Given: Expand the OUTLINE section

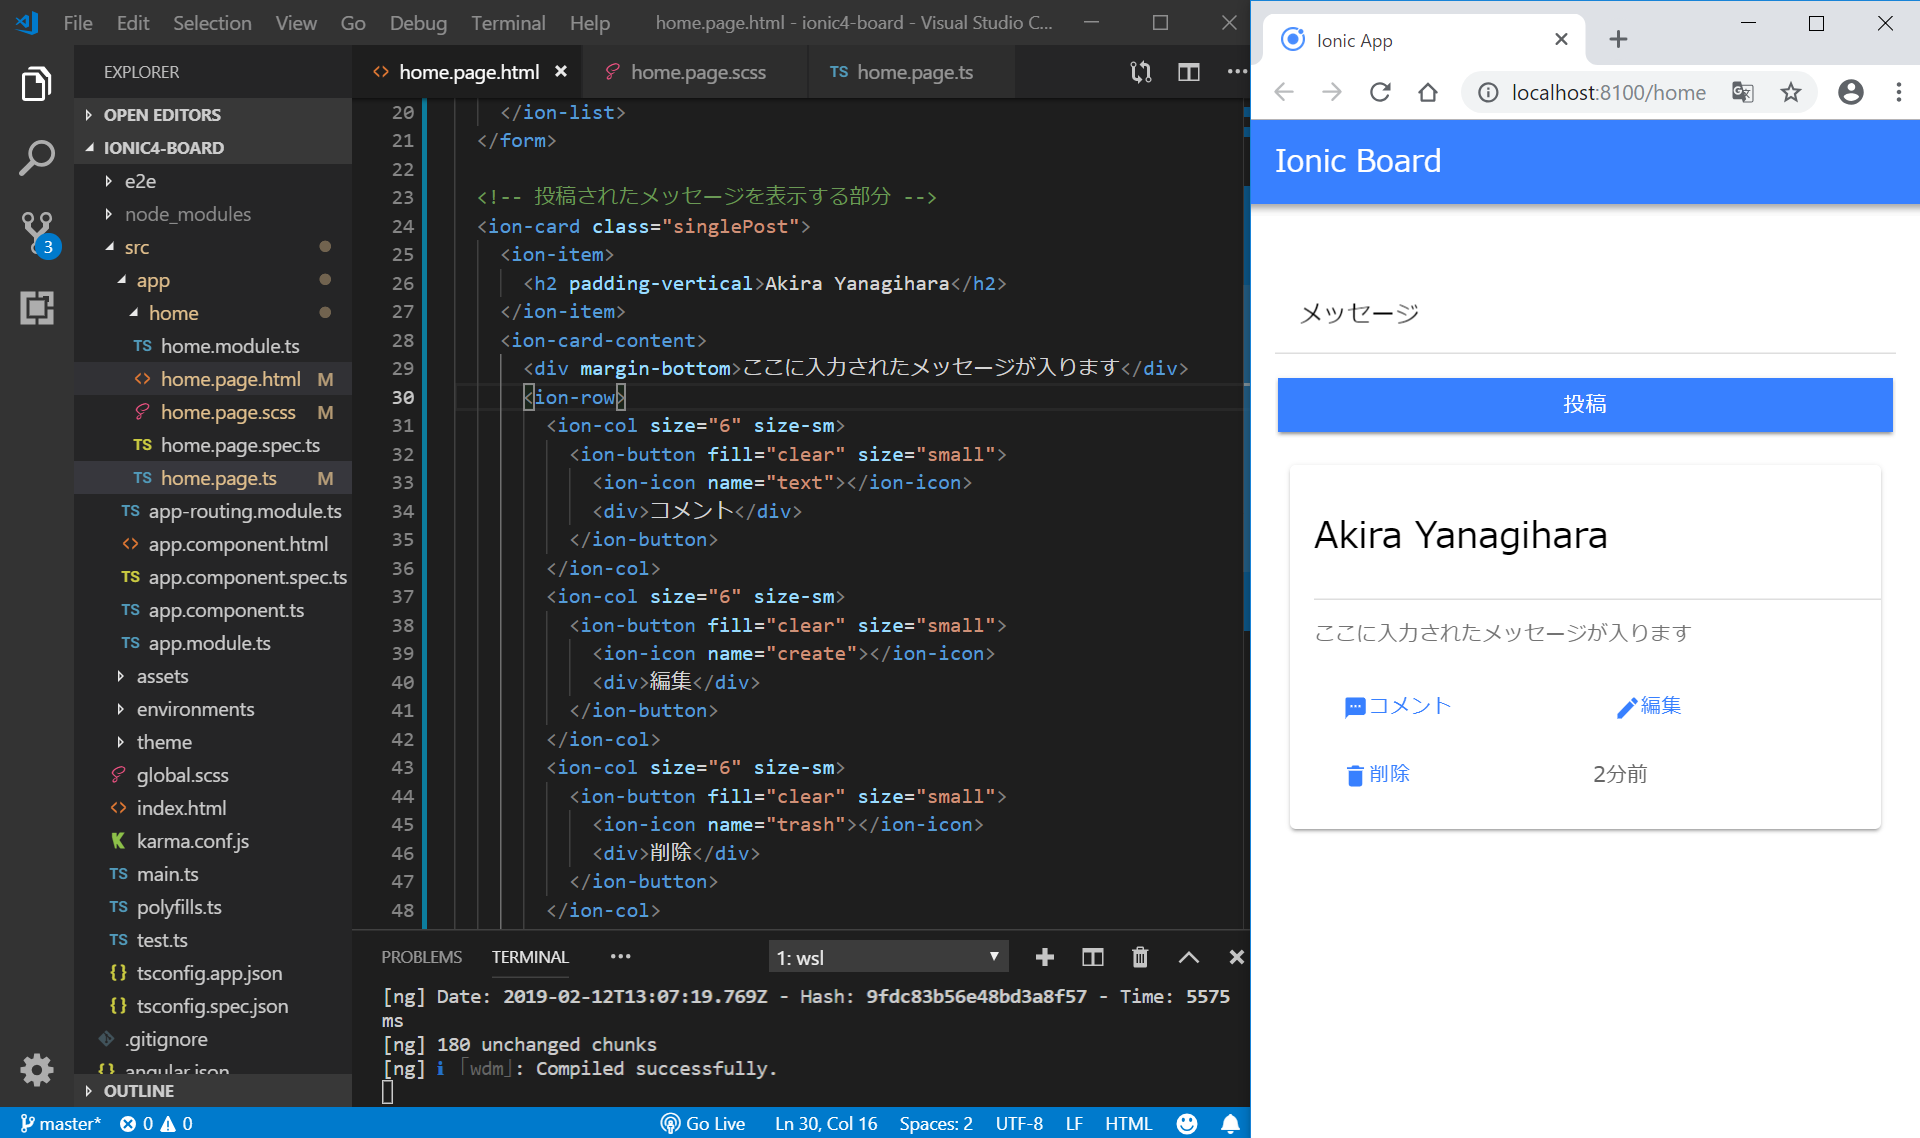Looking at the screenshot, I should (x=138, y=1090).
